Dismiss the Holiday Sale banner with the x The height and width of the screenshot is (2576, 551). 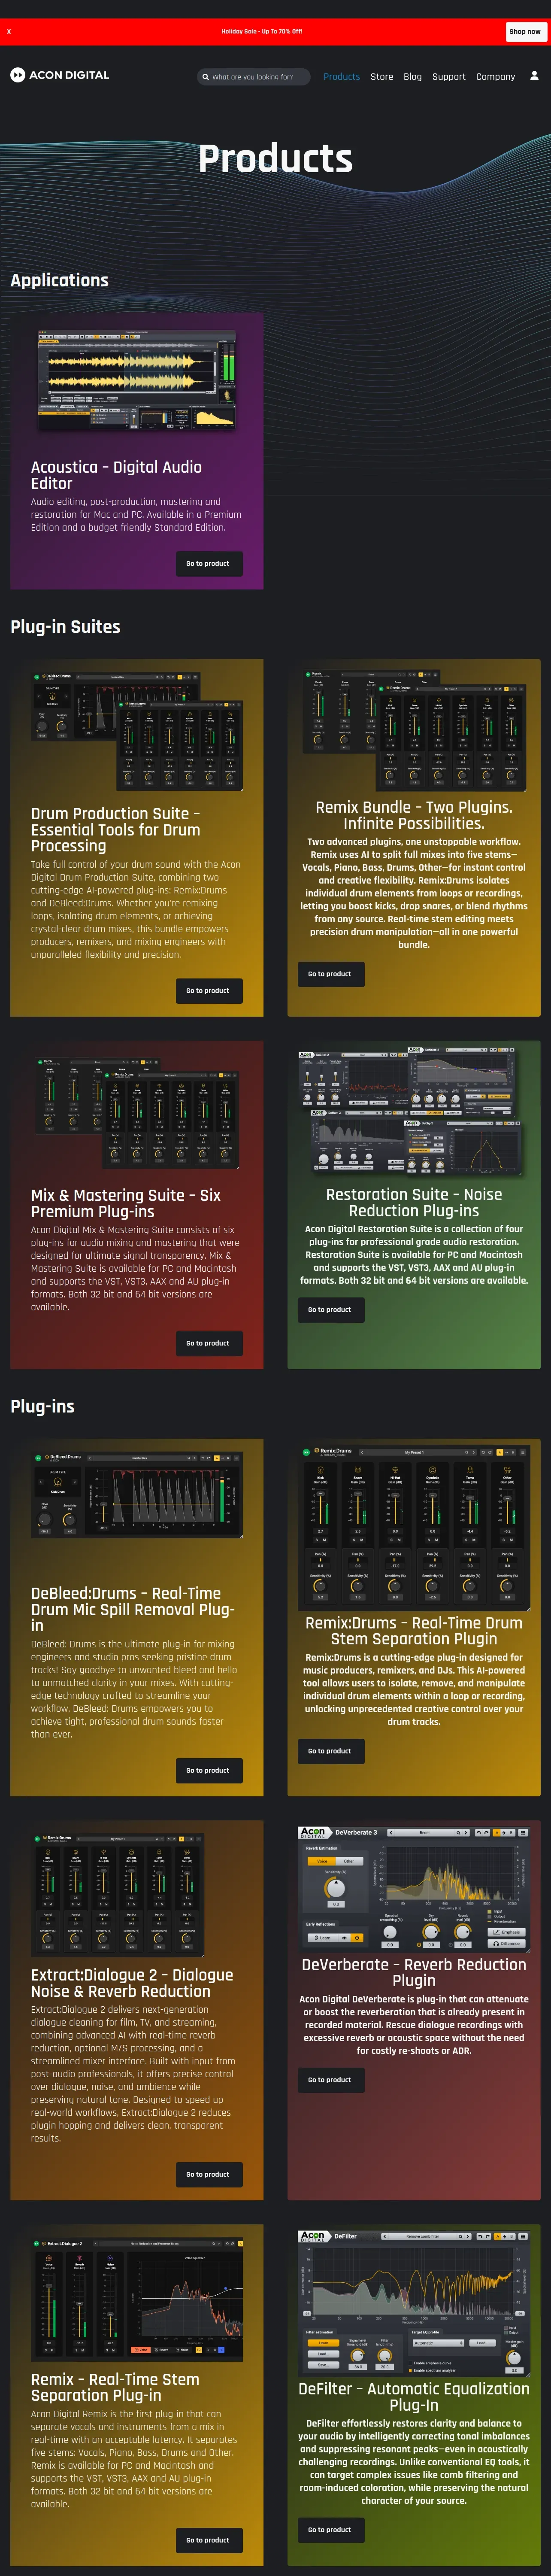click(9, 32)
